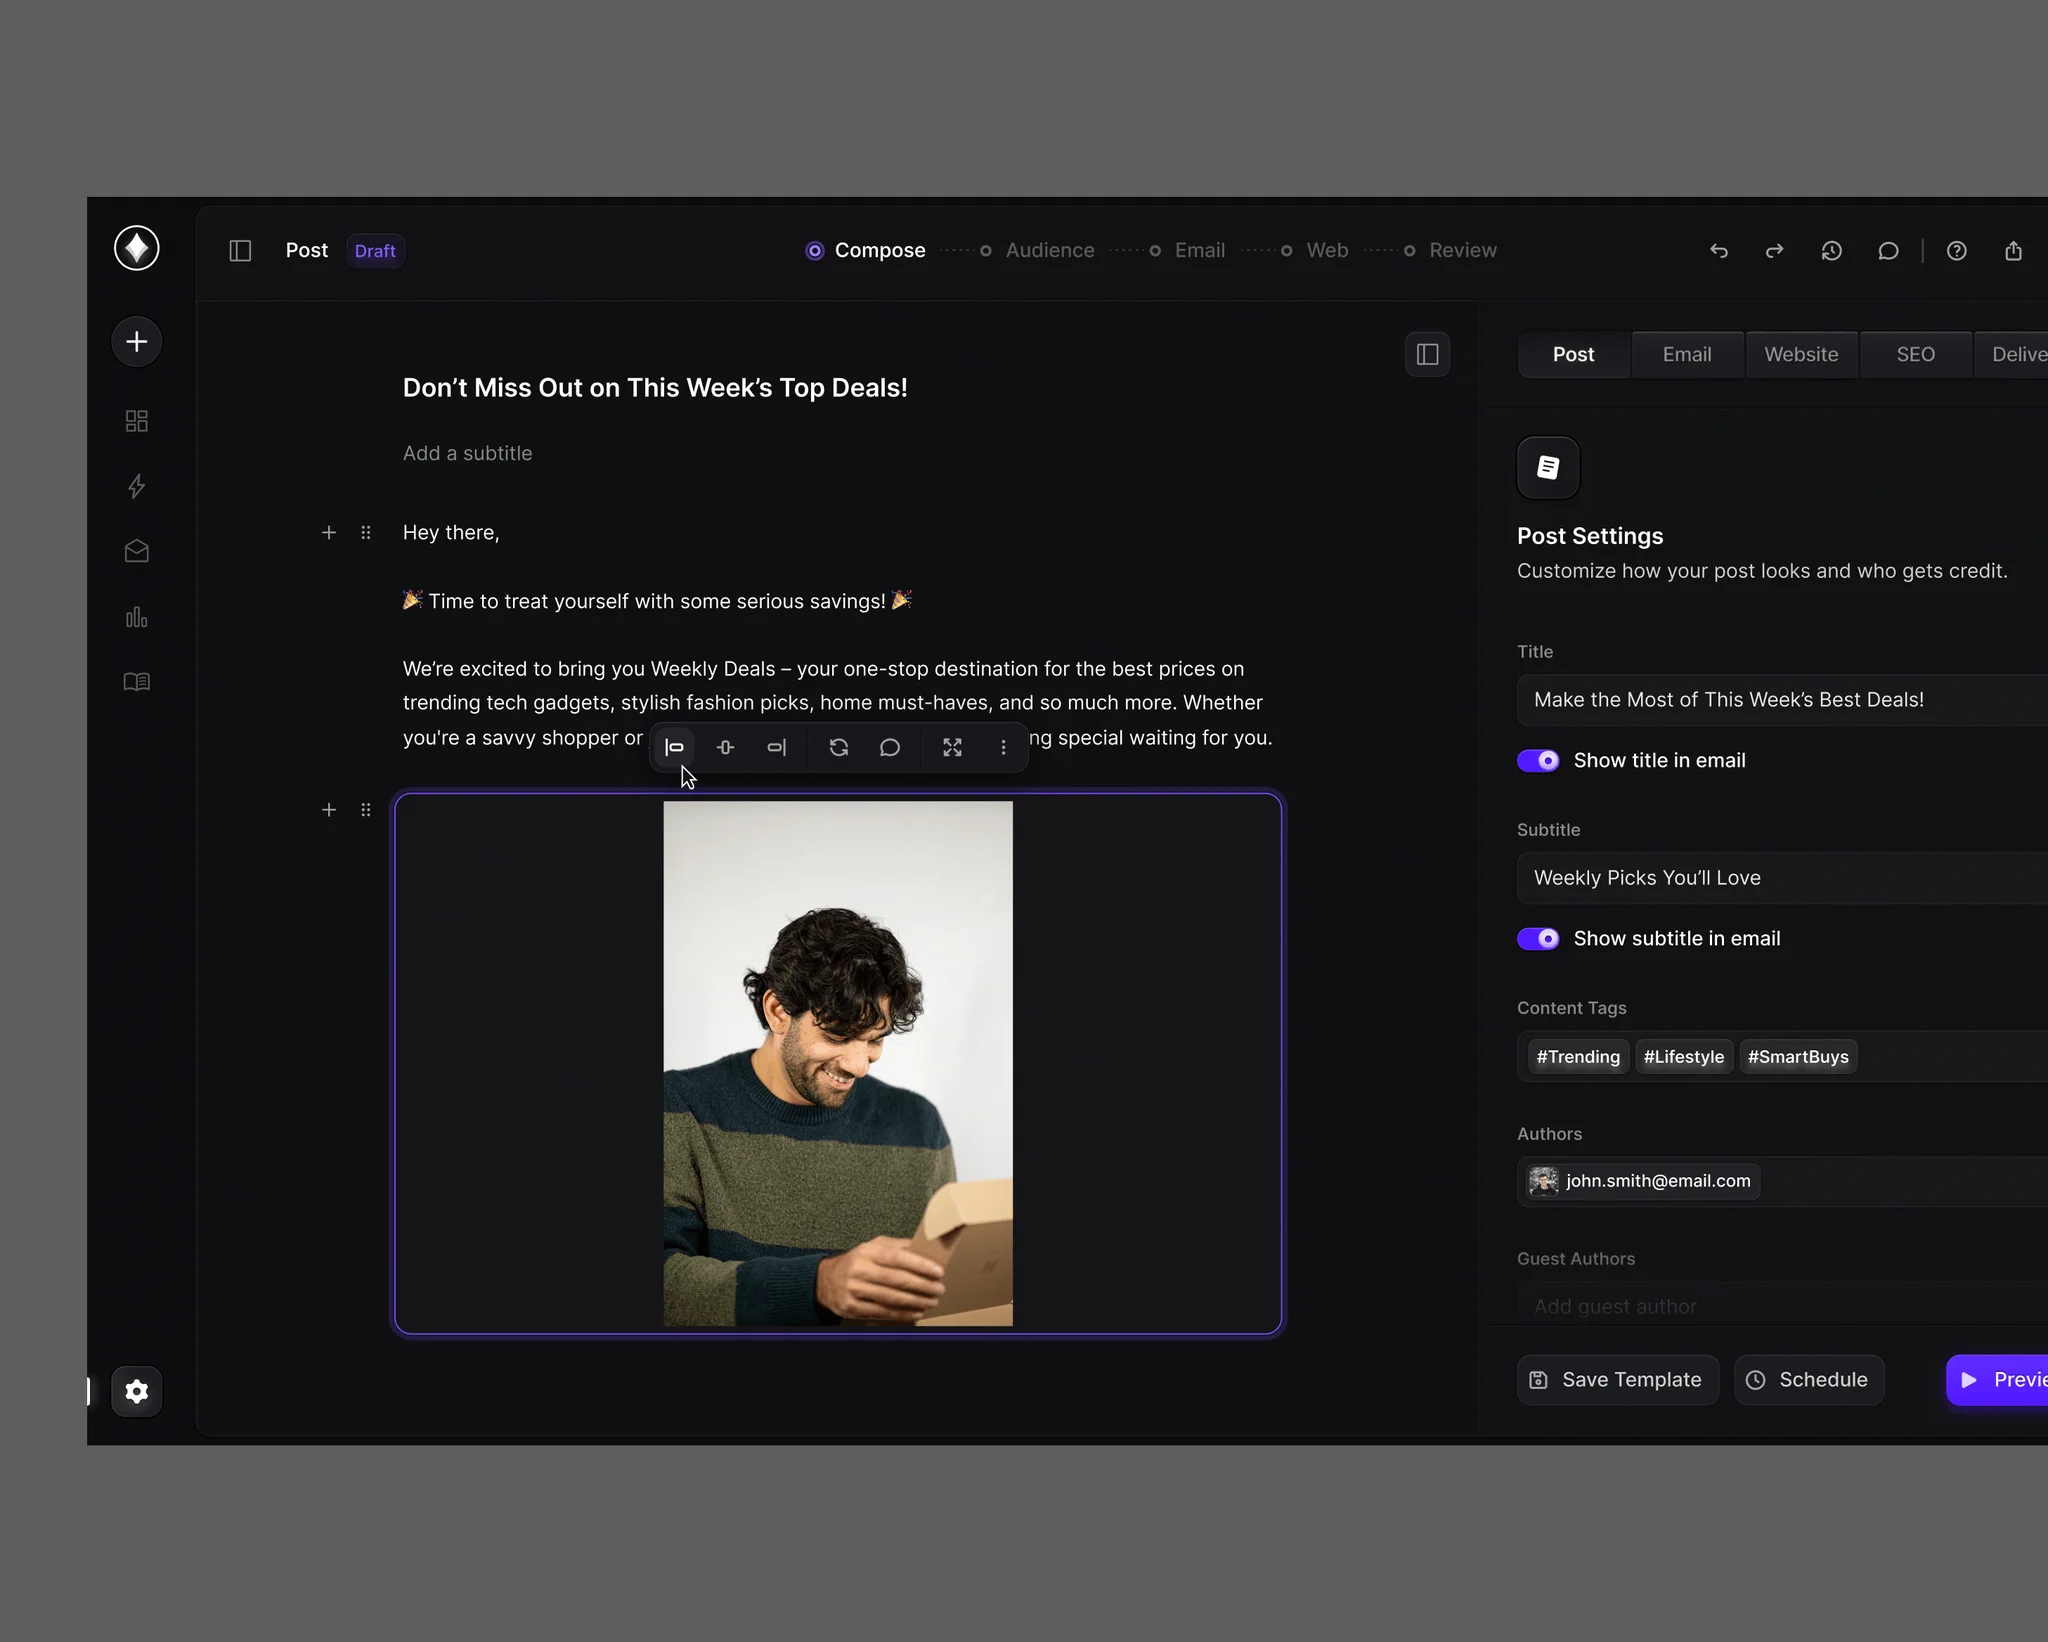2048x1642 pixels.
Task: Click the undo arrow in the top bar
Action: coord(1719,251)
